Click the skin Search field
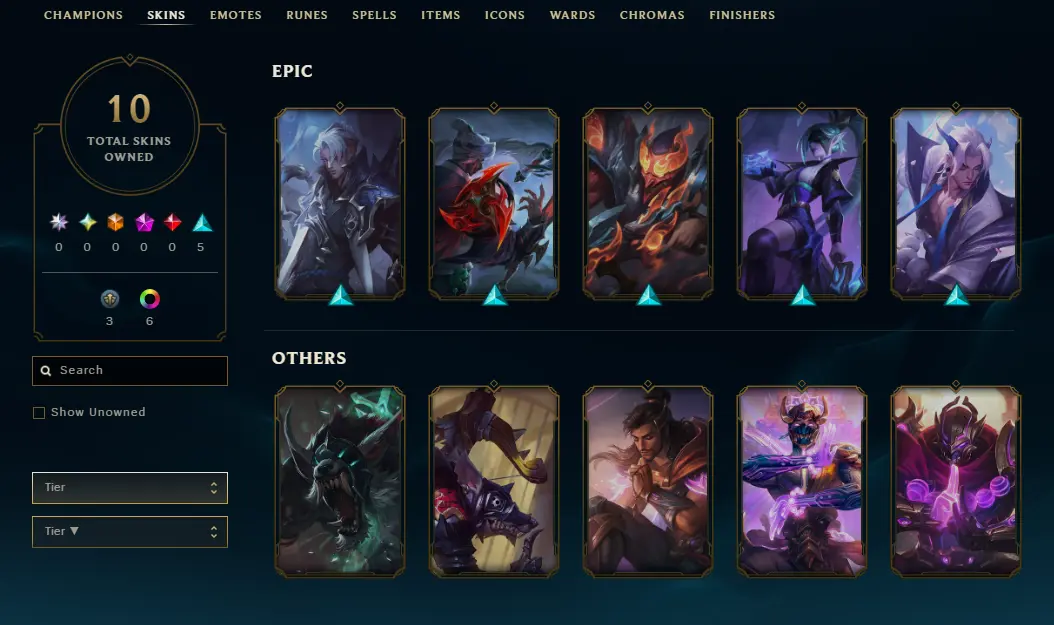This screenshot has width=1054, height=625. [x=130, y=371]
